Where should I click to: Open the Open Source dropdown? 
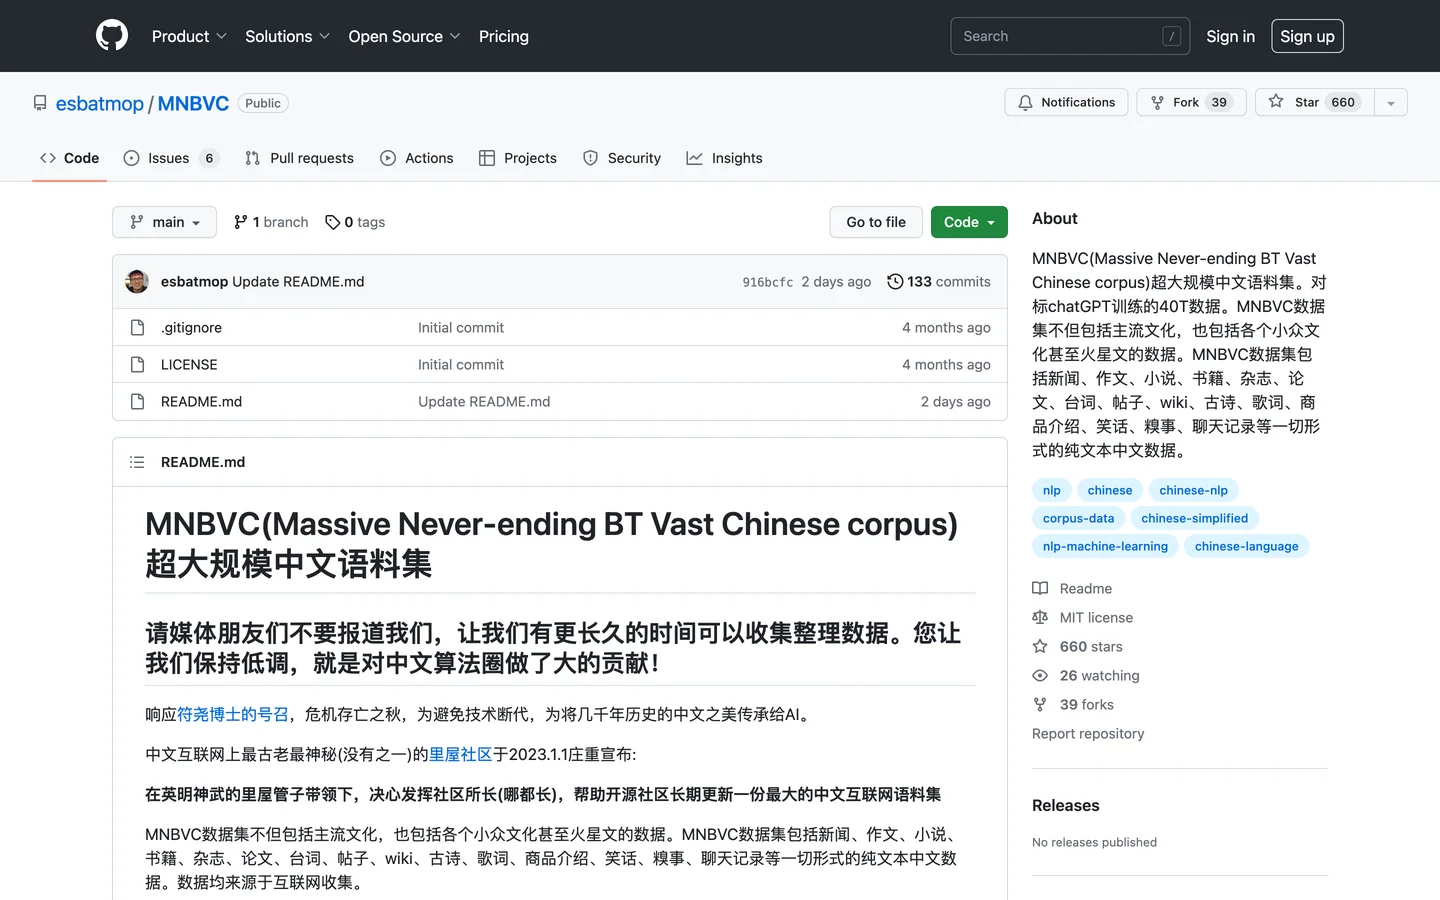click(404, 36)
